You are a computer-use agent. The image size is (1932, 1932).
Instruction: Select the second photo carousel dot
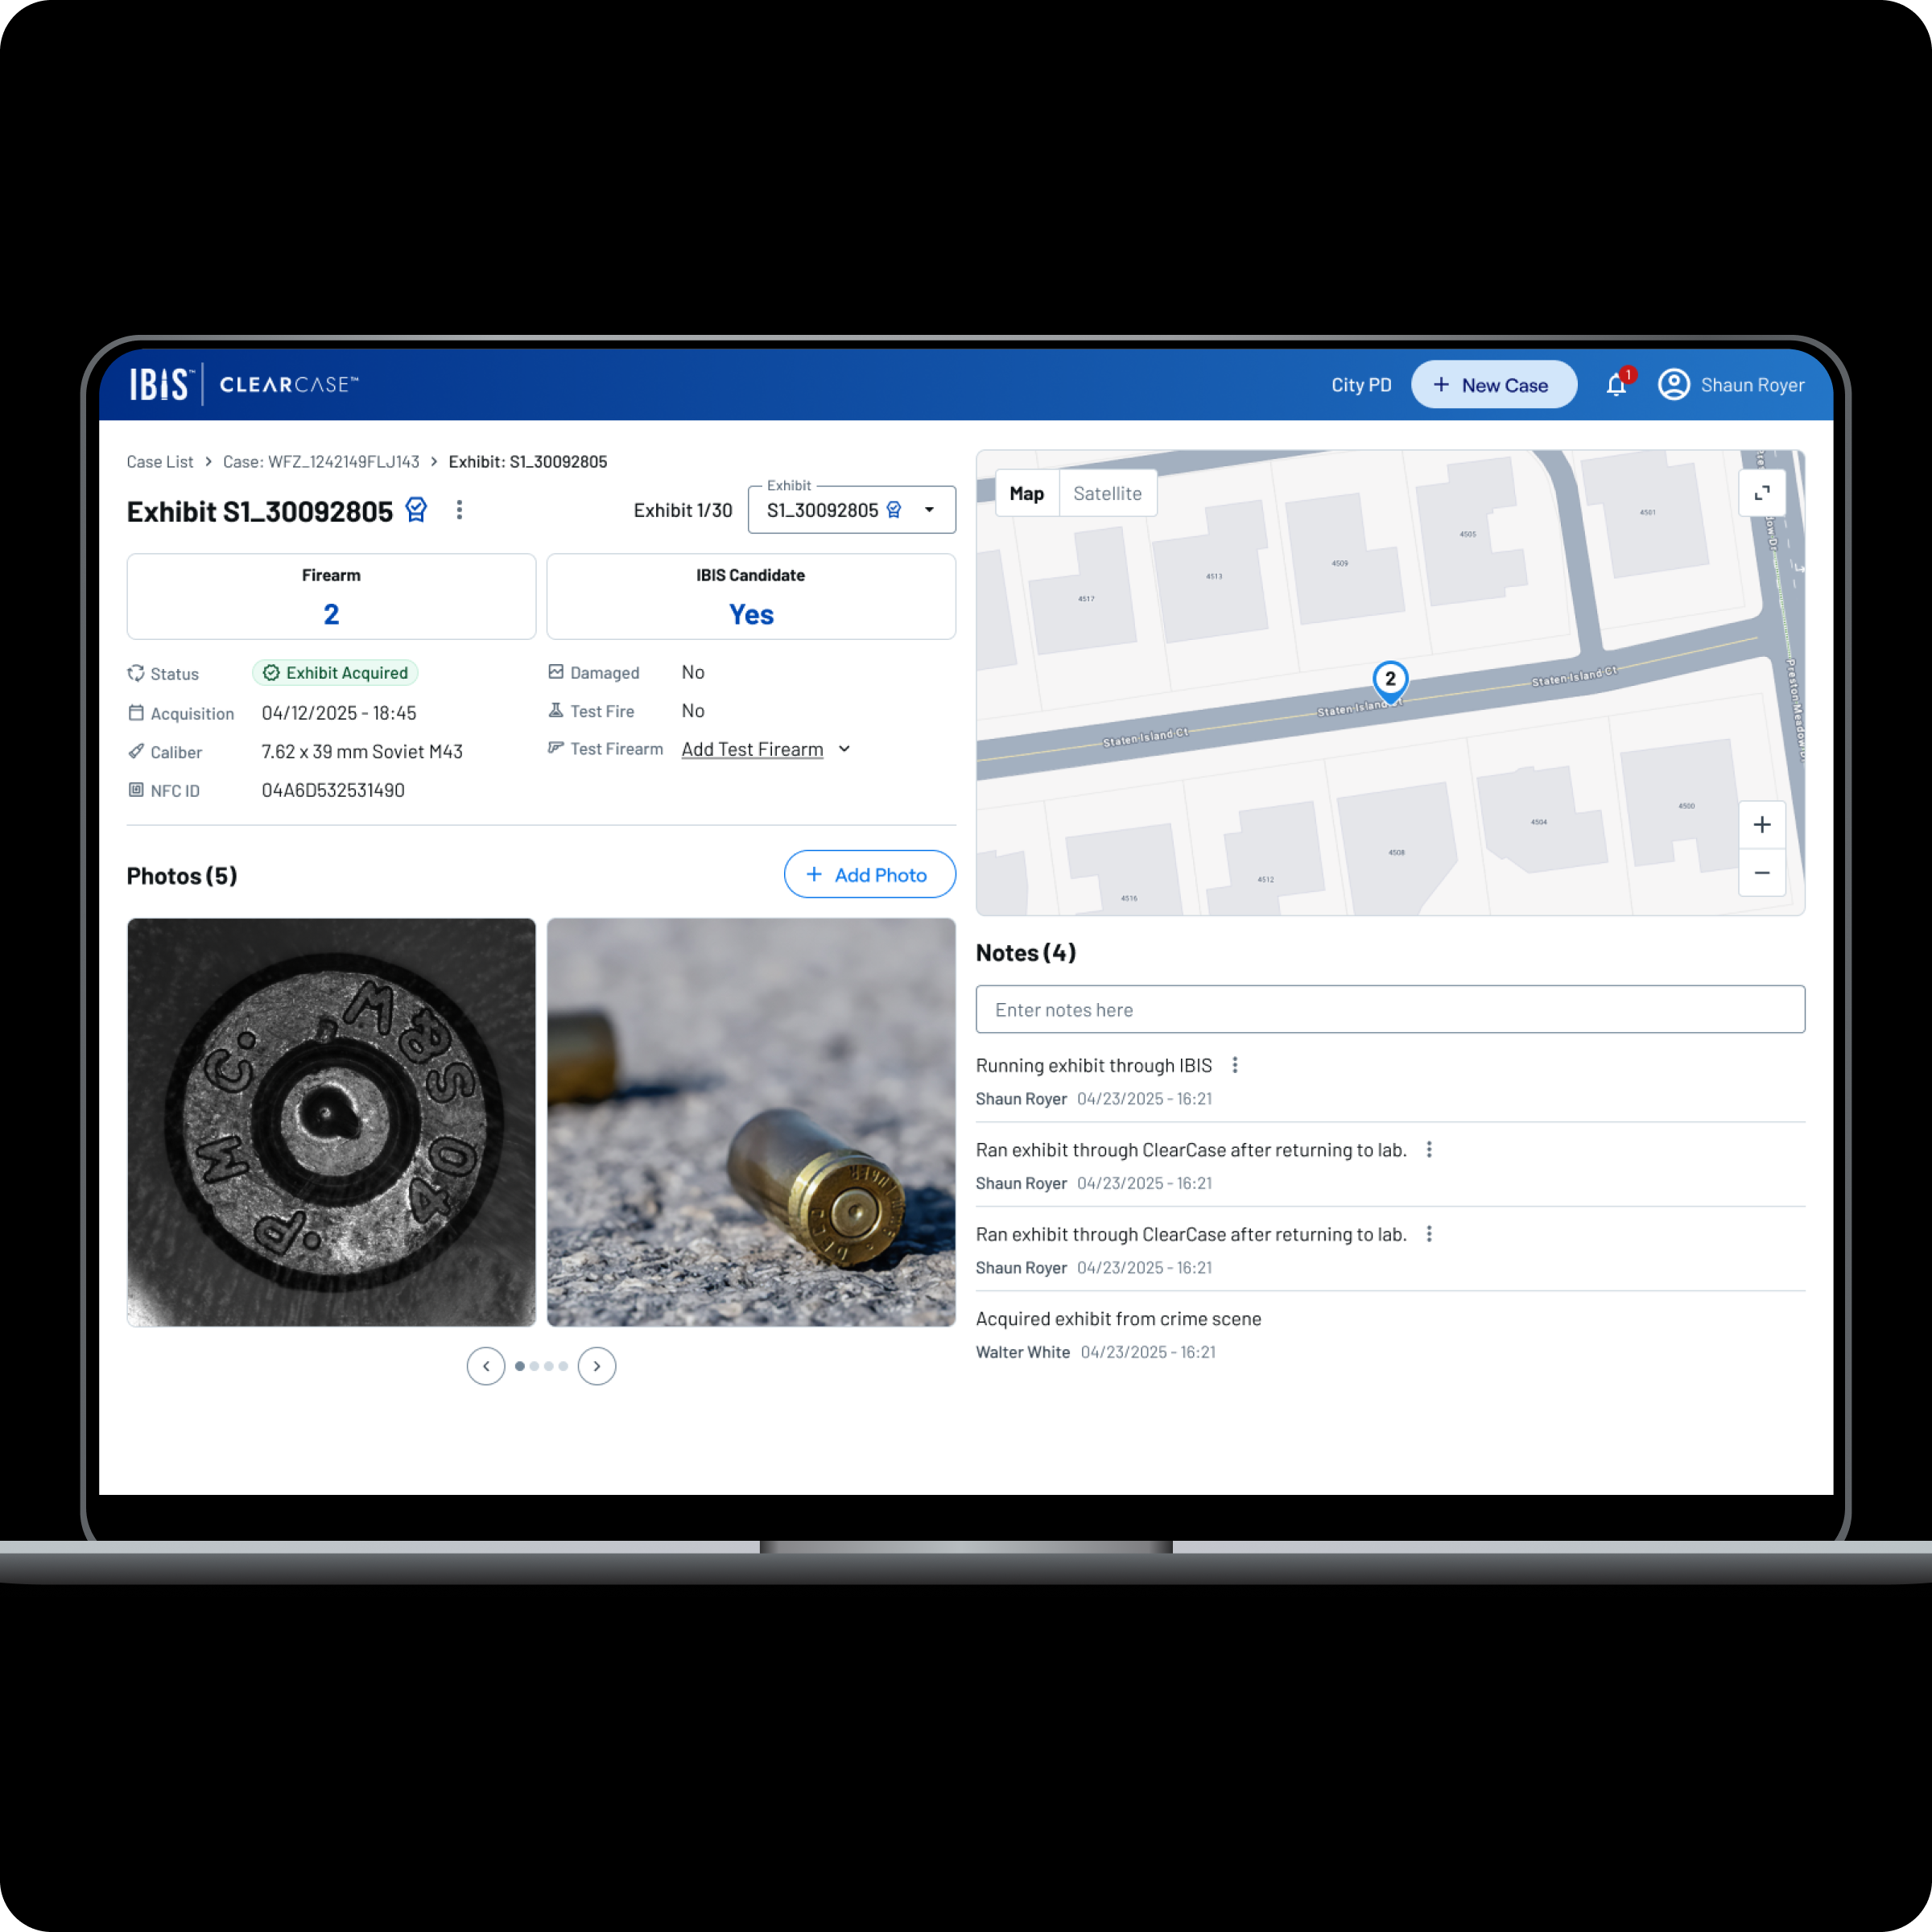[534, 1366]
